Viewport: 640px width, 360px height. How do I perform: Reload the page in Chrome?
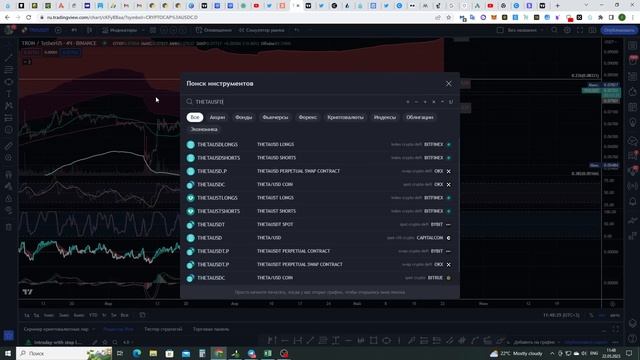[x=29, y=18]
